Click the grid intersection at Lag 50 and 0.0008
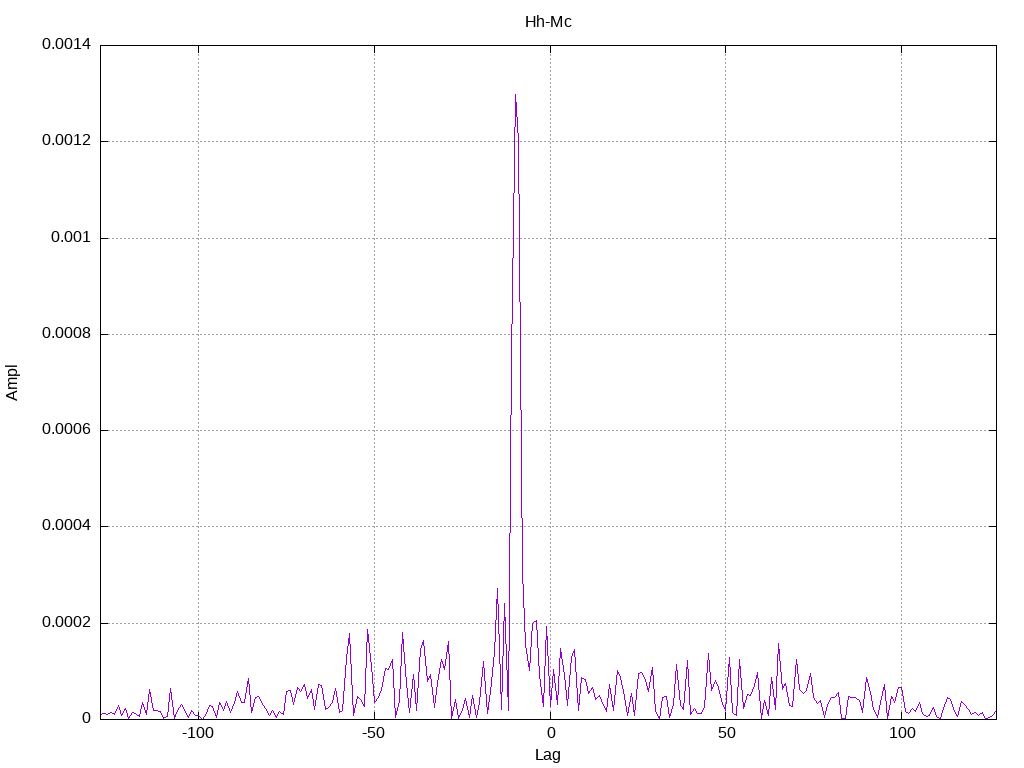Viewport: 1024px width, 768px height. click(x=726, y=334)
